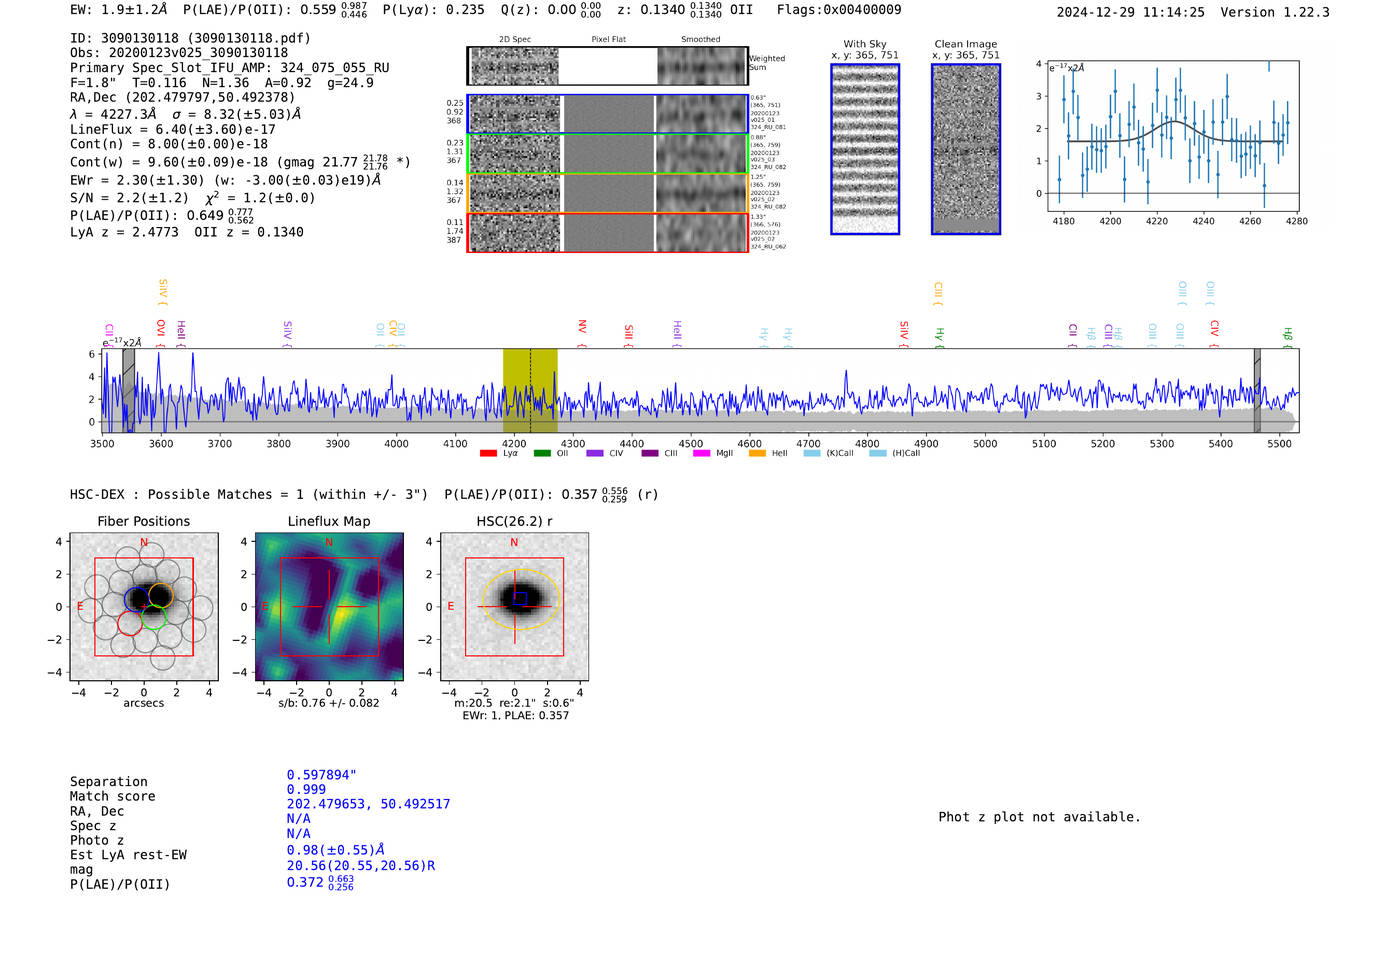The width and height of the screenshot is (1400, 953).
Task: Click the orange HeII legend swatch
Action: [x=757, y=454]
